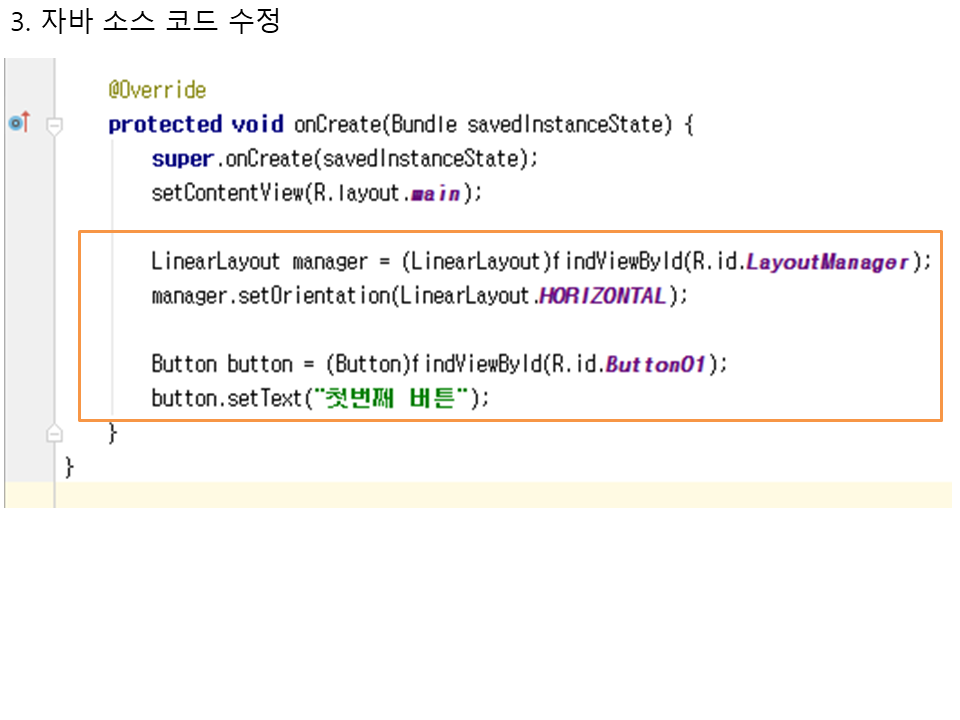Click the italic main layout reference
Viewport: 960px width, 720px height.
pyautogui.click(x=436, y=194)
